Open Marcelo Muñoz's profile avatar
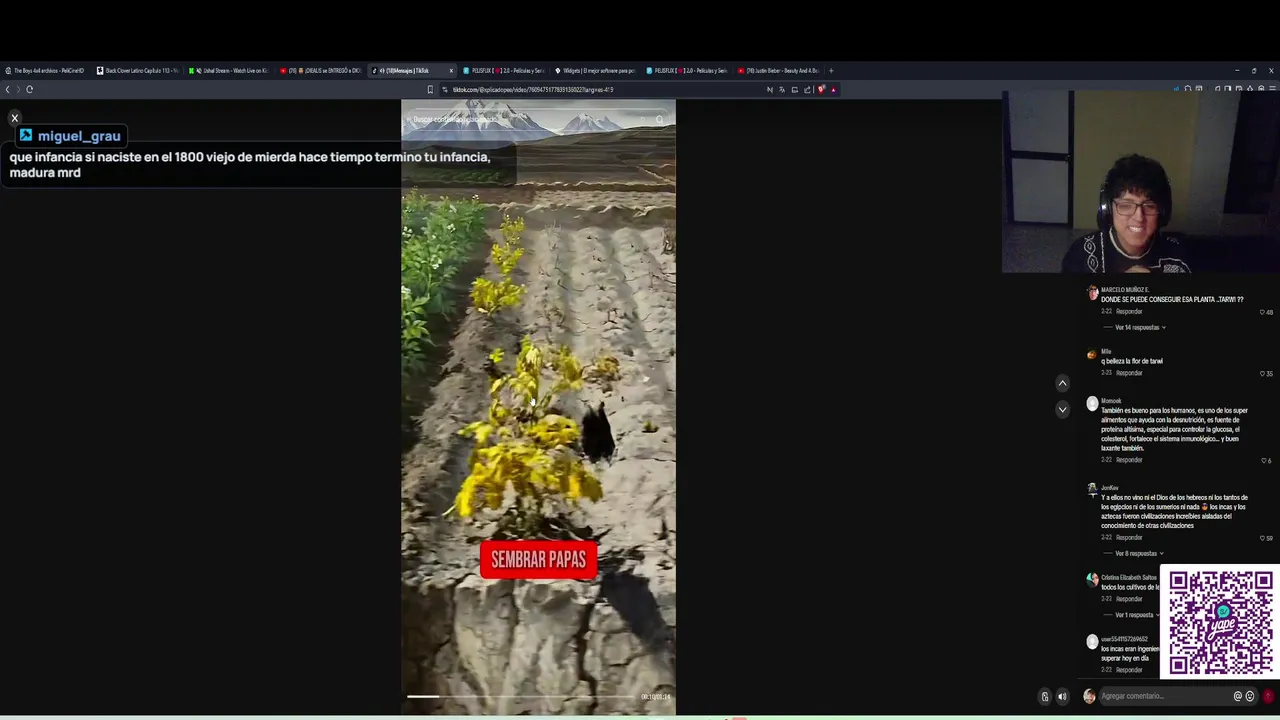 pos(1092,293)
